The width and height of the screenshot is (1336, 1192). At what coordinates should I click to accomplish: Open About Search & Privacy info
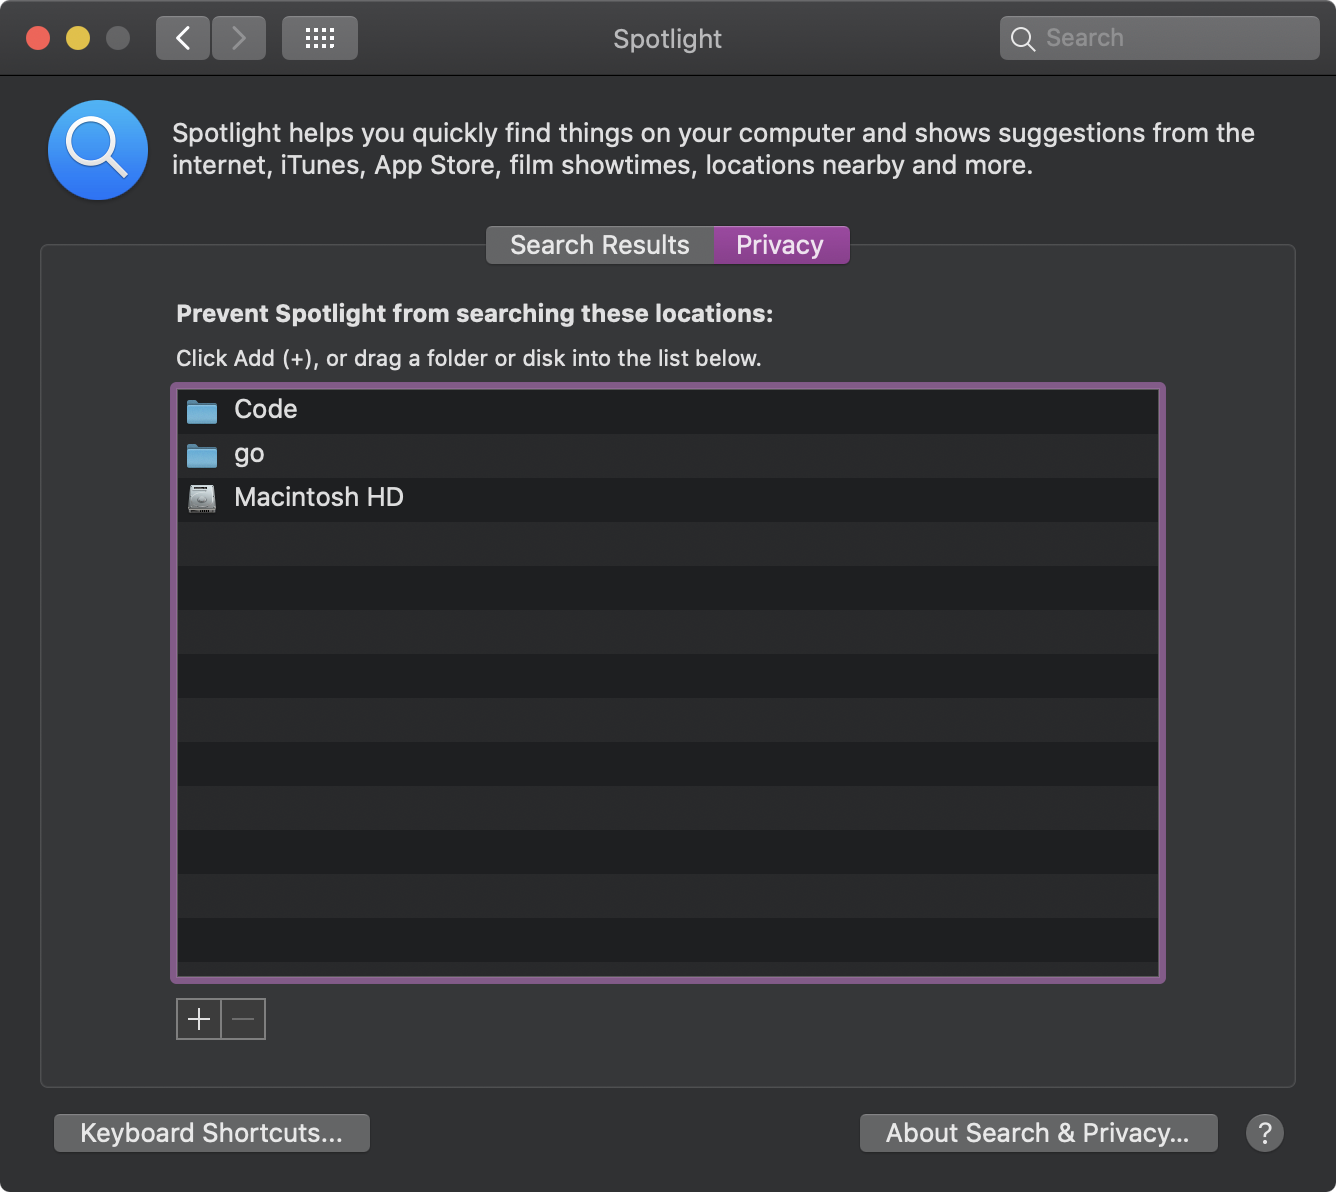point(1039,1133)
